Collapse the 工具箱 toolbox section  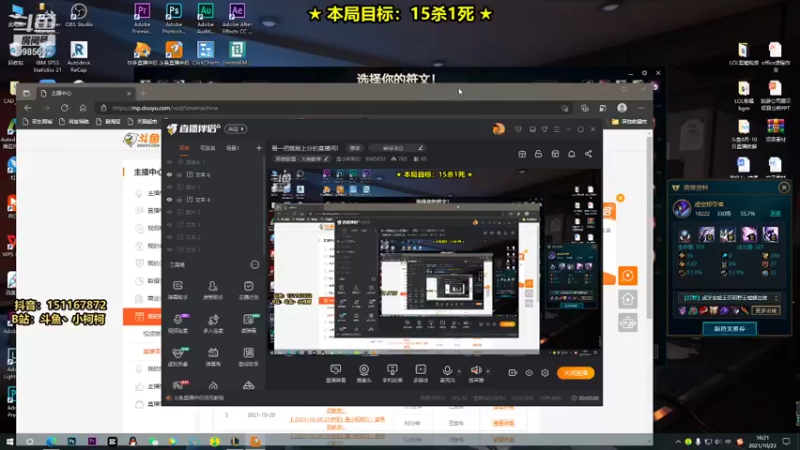(255, 264)
